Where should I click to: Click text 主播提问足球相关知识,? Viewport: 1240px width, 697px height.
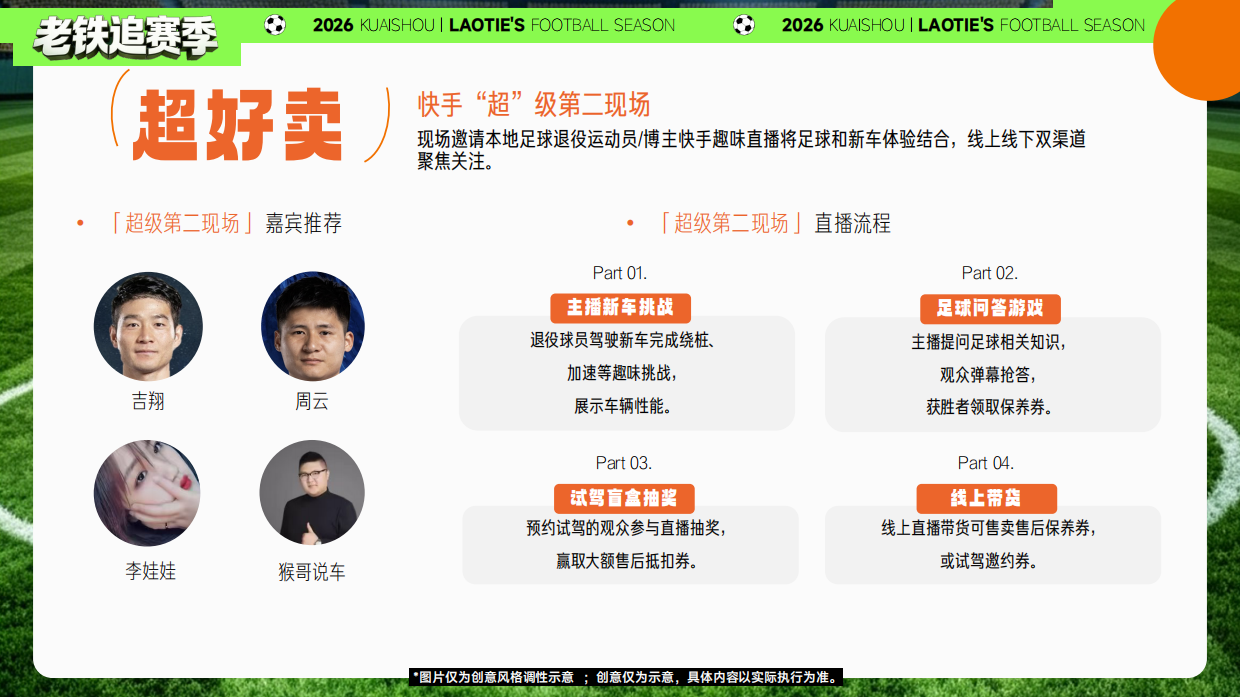[990, 342]
